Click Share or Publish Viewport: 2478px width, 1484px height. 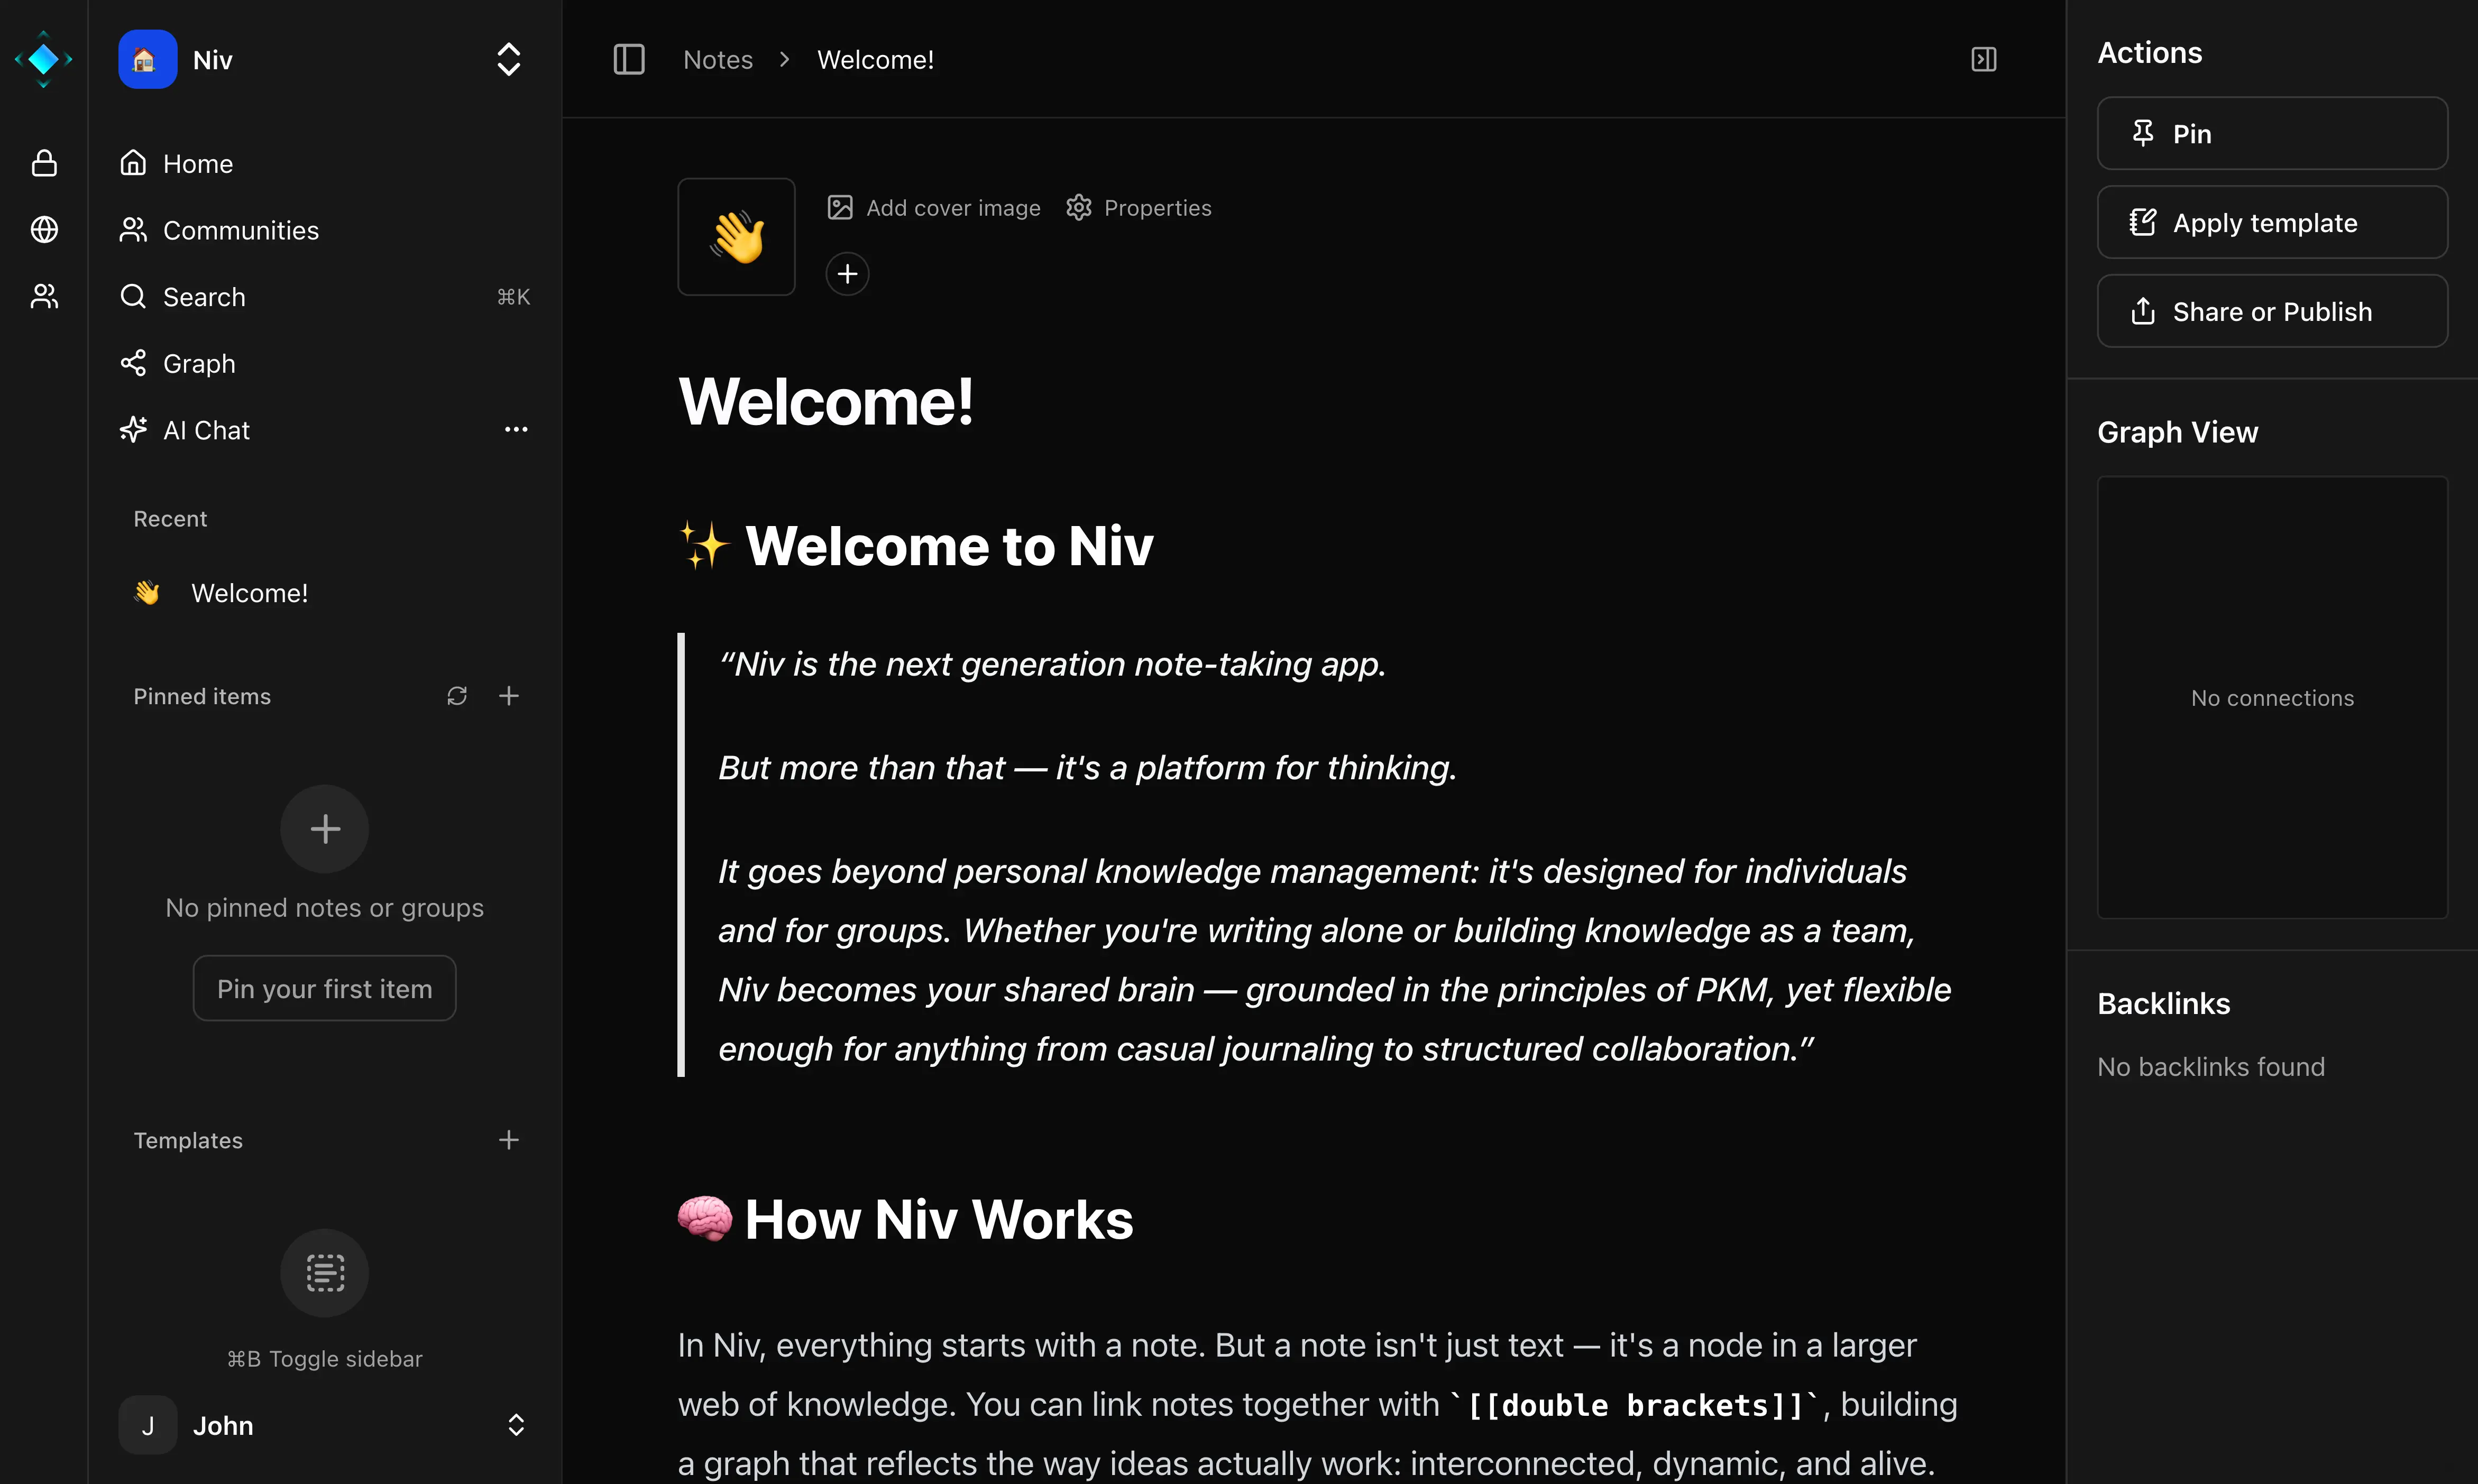point(2272,311)
